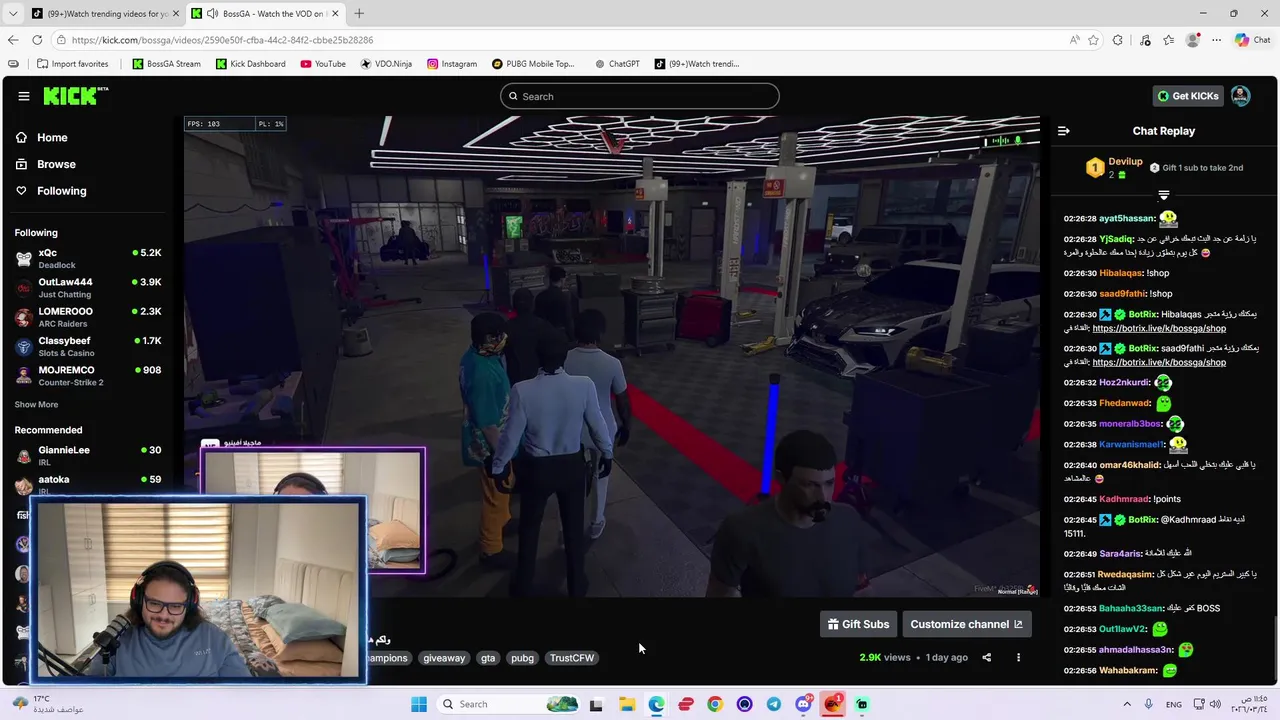This screenshot has width=1280, height=720.
Task: Open Edge profile account icon
Action: [x=1192, y=40]
